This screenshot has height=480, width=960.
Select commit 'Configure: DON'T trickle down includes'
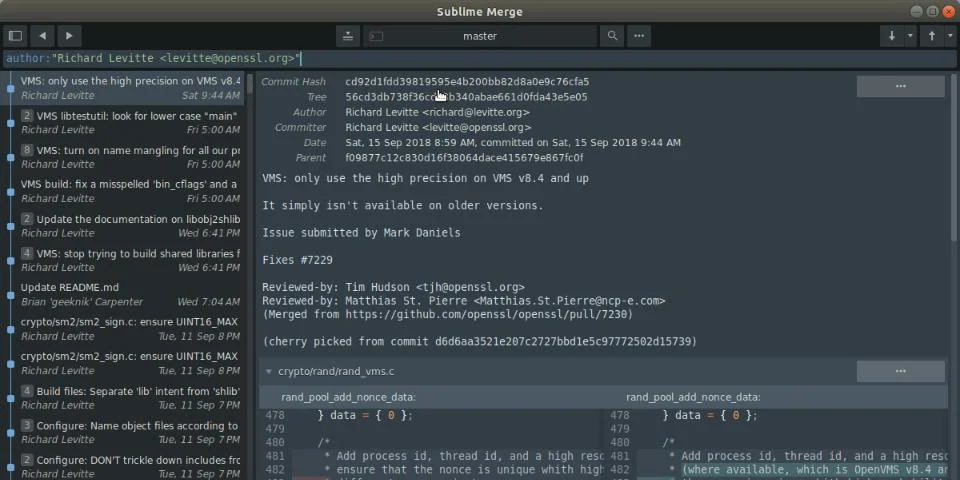(122, 467)
